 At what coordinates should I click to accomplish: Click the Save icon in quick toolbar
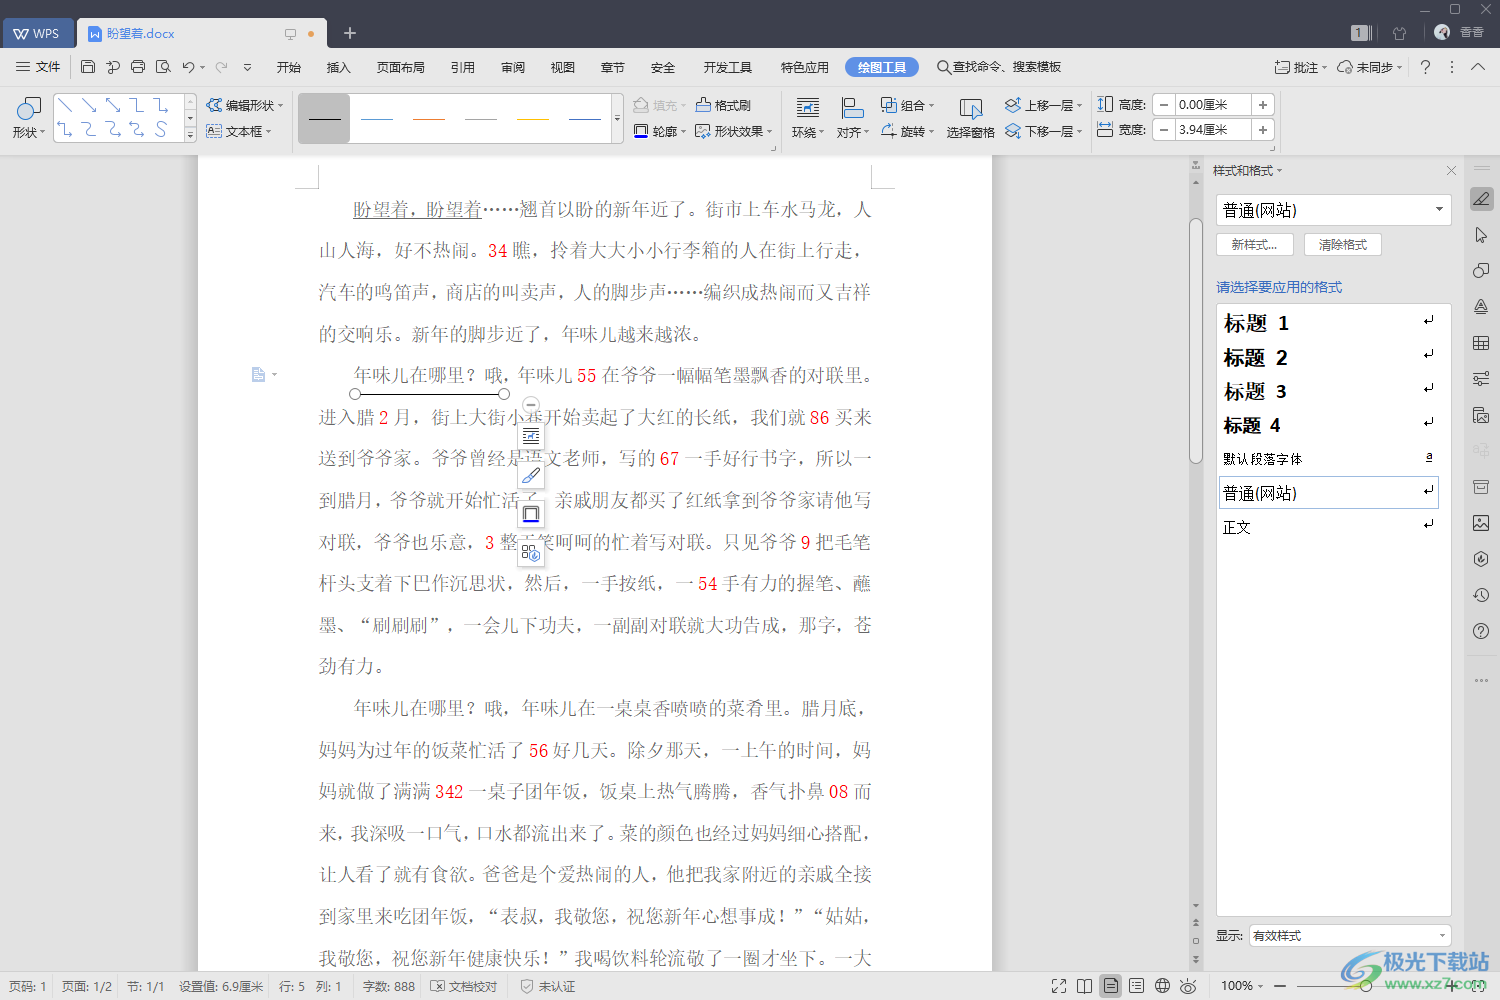pyautogui.click(x=88, y=67)
